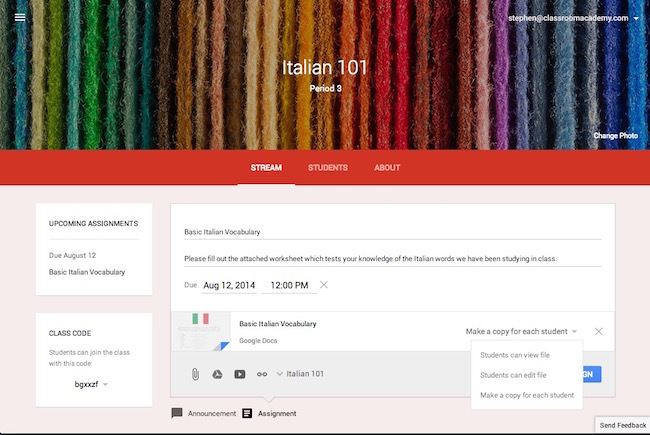This screenshot has width=650, height=435.
Task: Expand the Italian 101 class selector
Action: pyautogui.click(x=300, y=374)
